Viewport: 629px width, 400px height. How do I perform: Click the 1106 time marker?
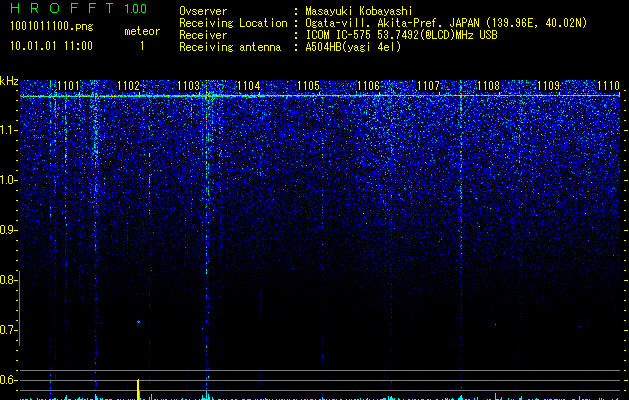368,85
